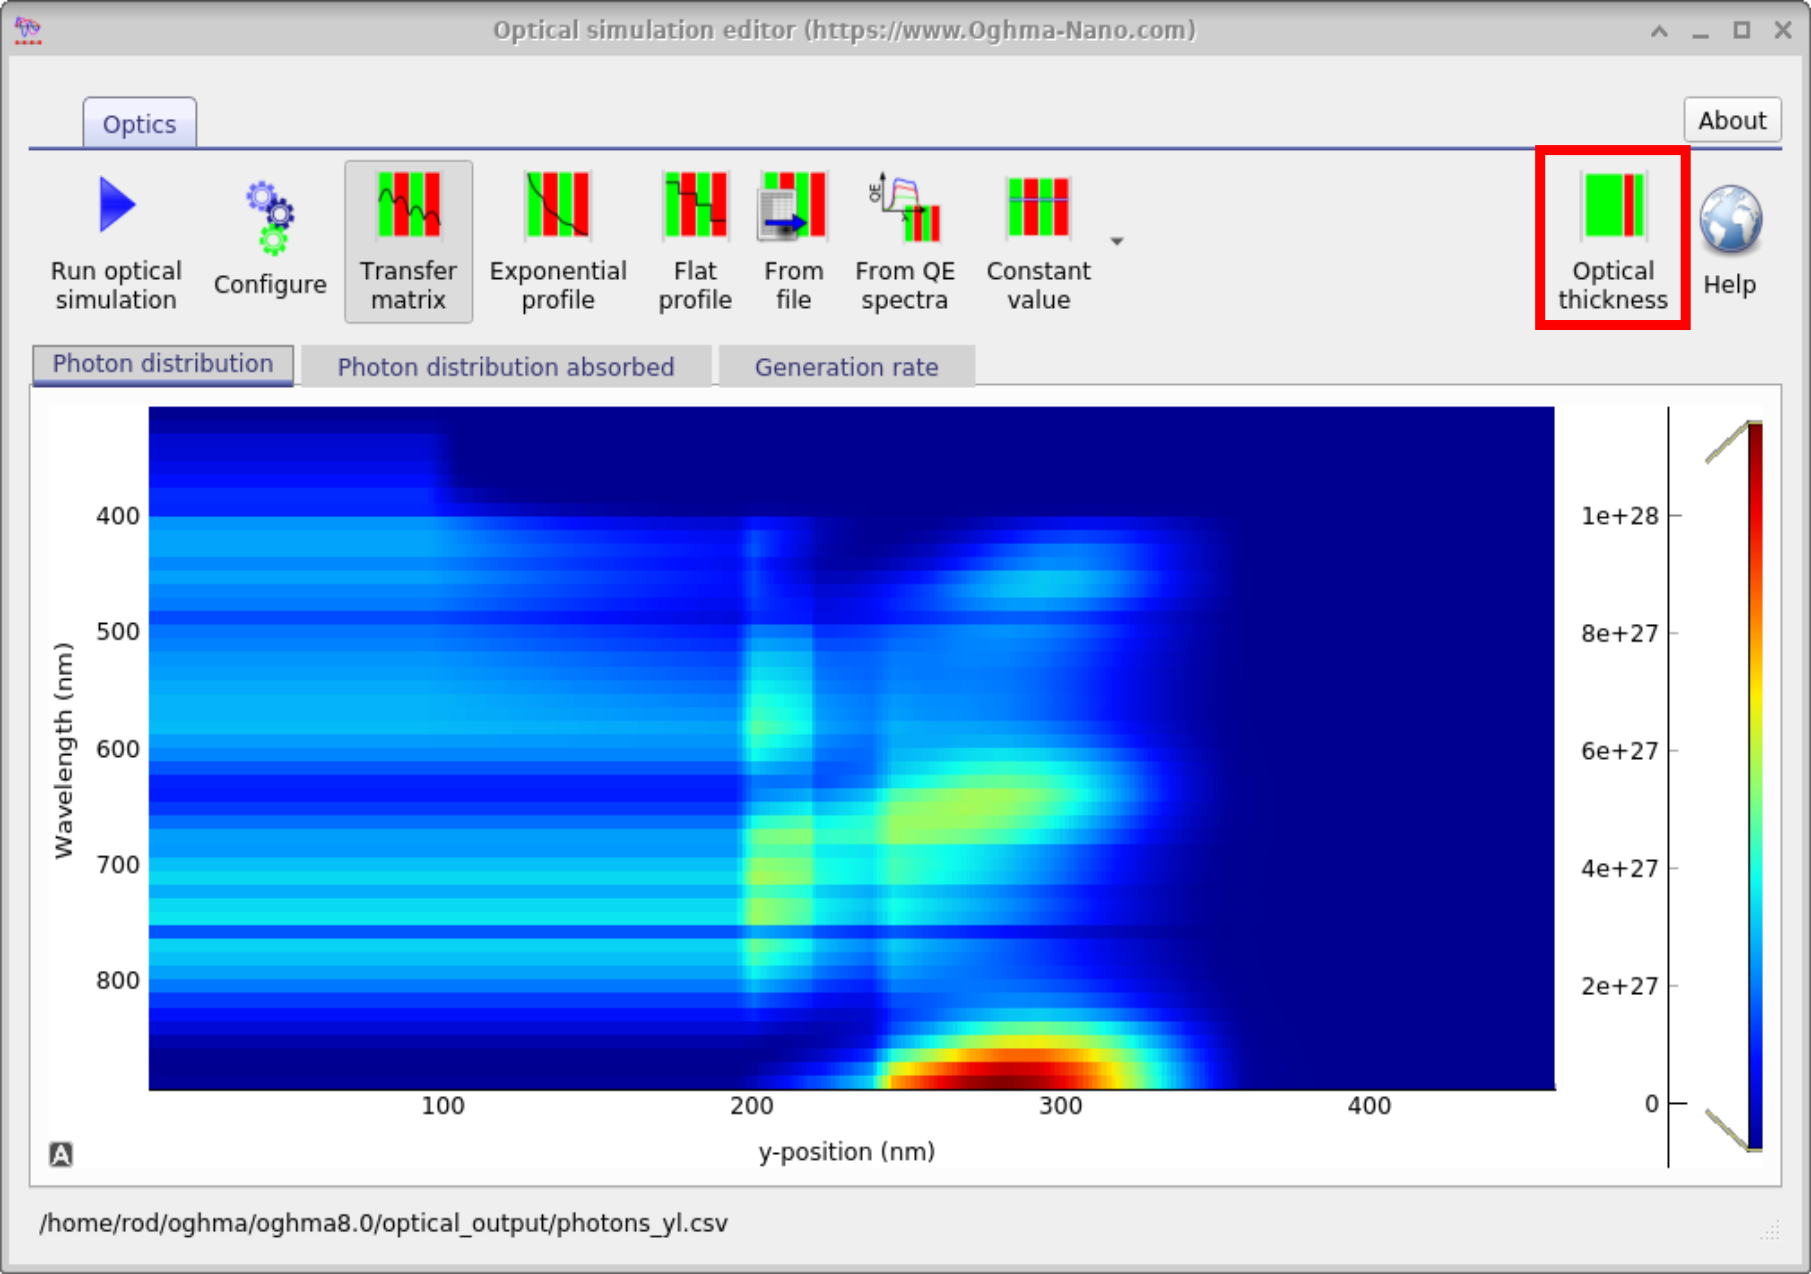Select the Optics ribbon tab
1811x1274 pixels.
coord(139,122)
